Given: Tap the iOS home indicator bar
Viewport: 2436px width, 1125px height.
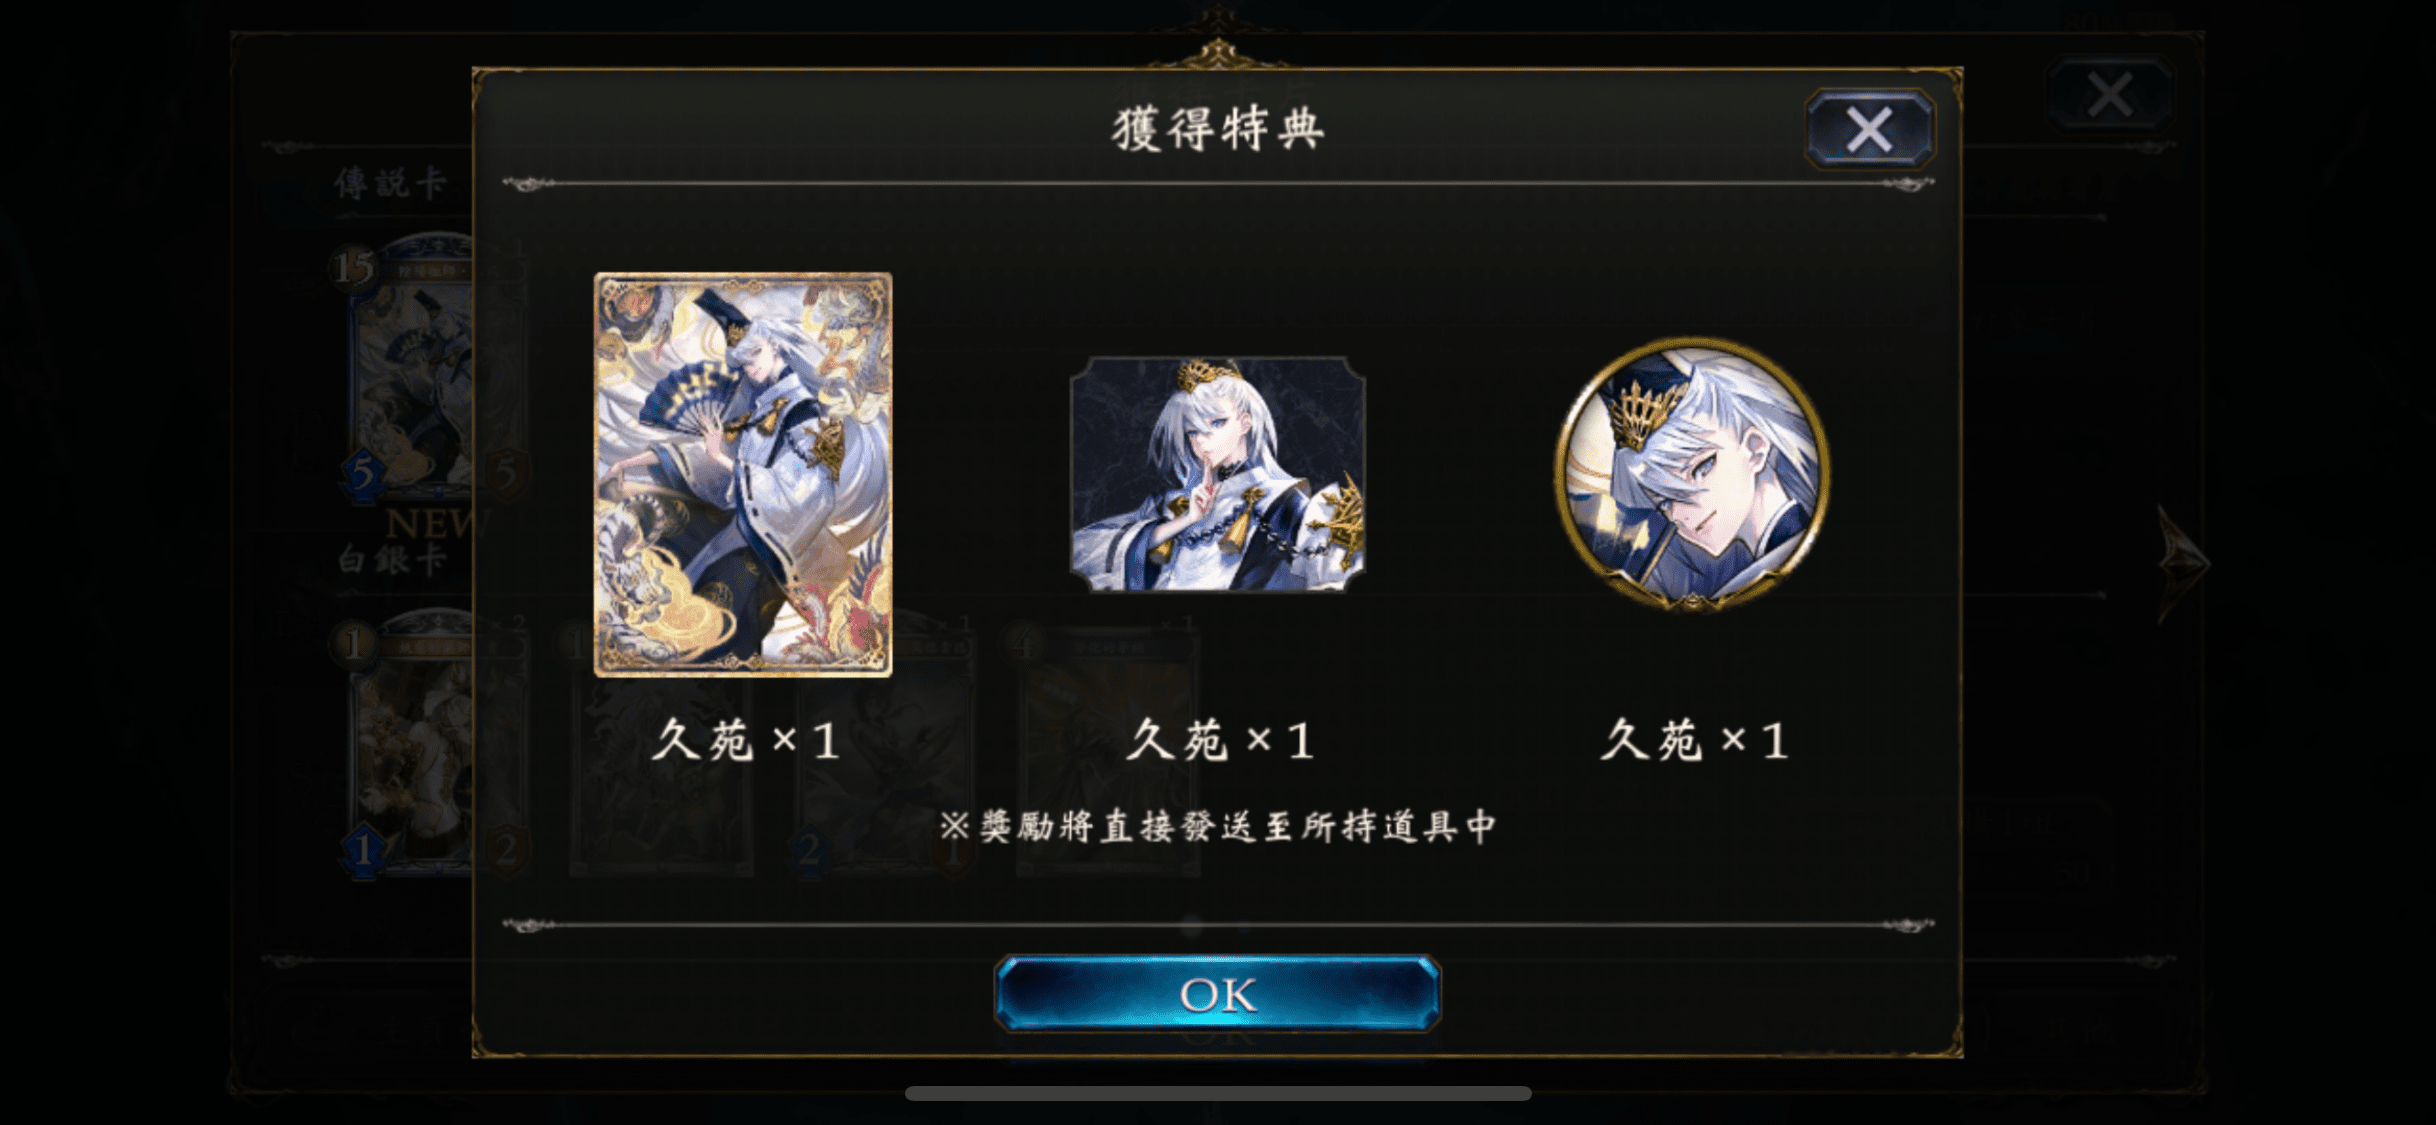Looking at the screenshot, I should coord(1217,1093).
